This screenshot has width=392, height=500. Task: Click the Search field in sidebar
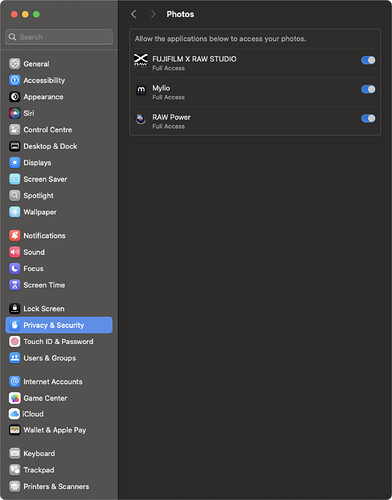(x=59, y=37)
